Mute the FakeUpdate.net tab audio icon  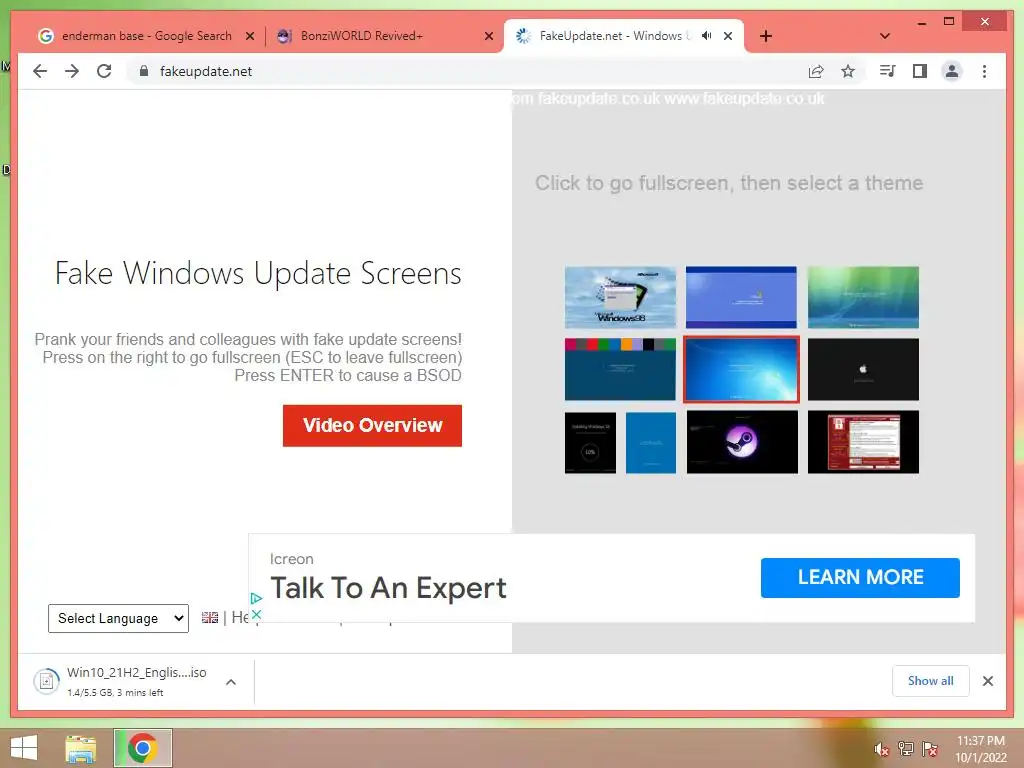coord(706,36)
